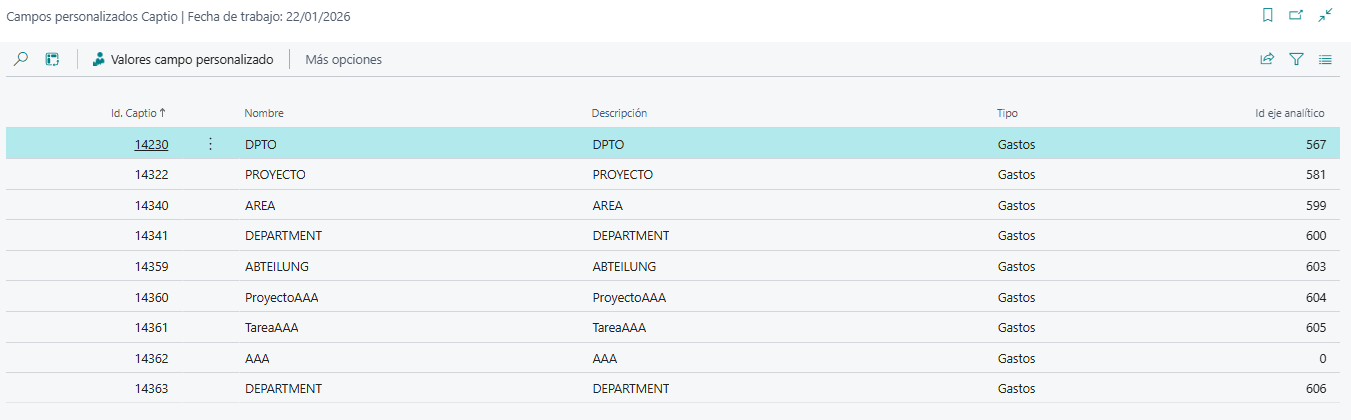Sort by Id. Captio column header
Screen dimensions: 1351x420
(x=137, y=113)
